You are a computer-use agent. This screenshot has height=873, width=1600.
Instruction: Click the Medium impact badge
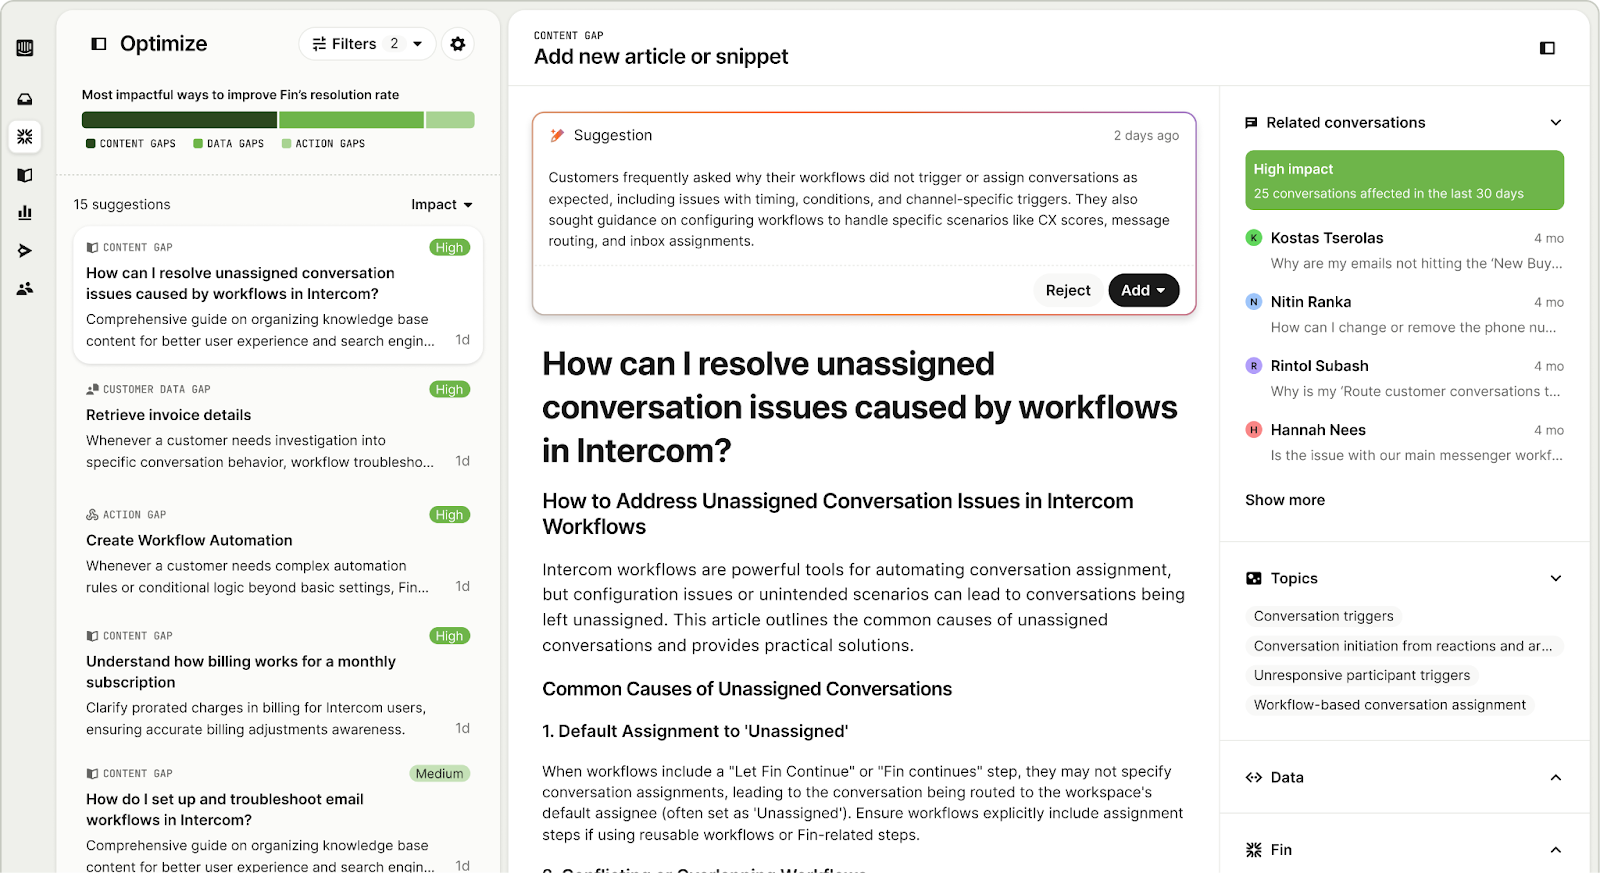[440, 774]
